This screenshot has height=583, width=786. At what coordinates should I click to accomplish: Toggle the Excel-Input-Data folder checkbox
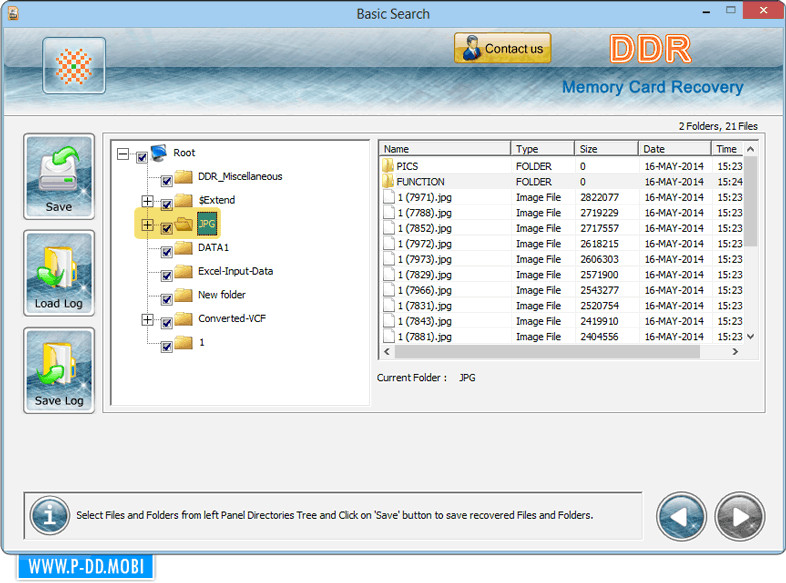click(x=167, y=275)
